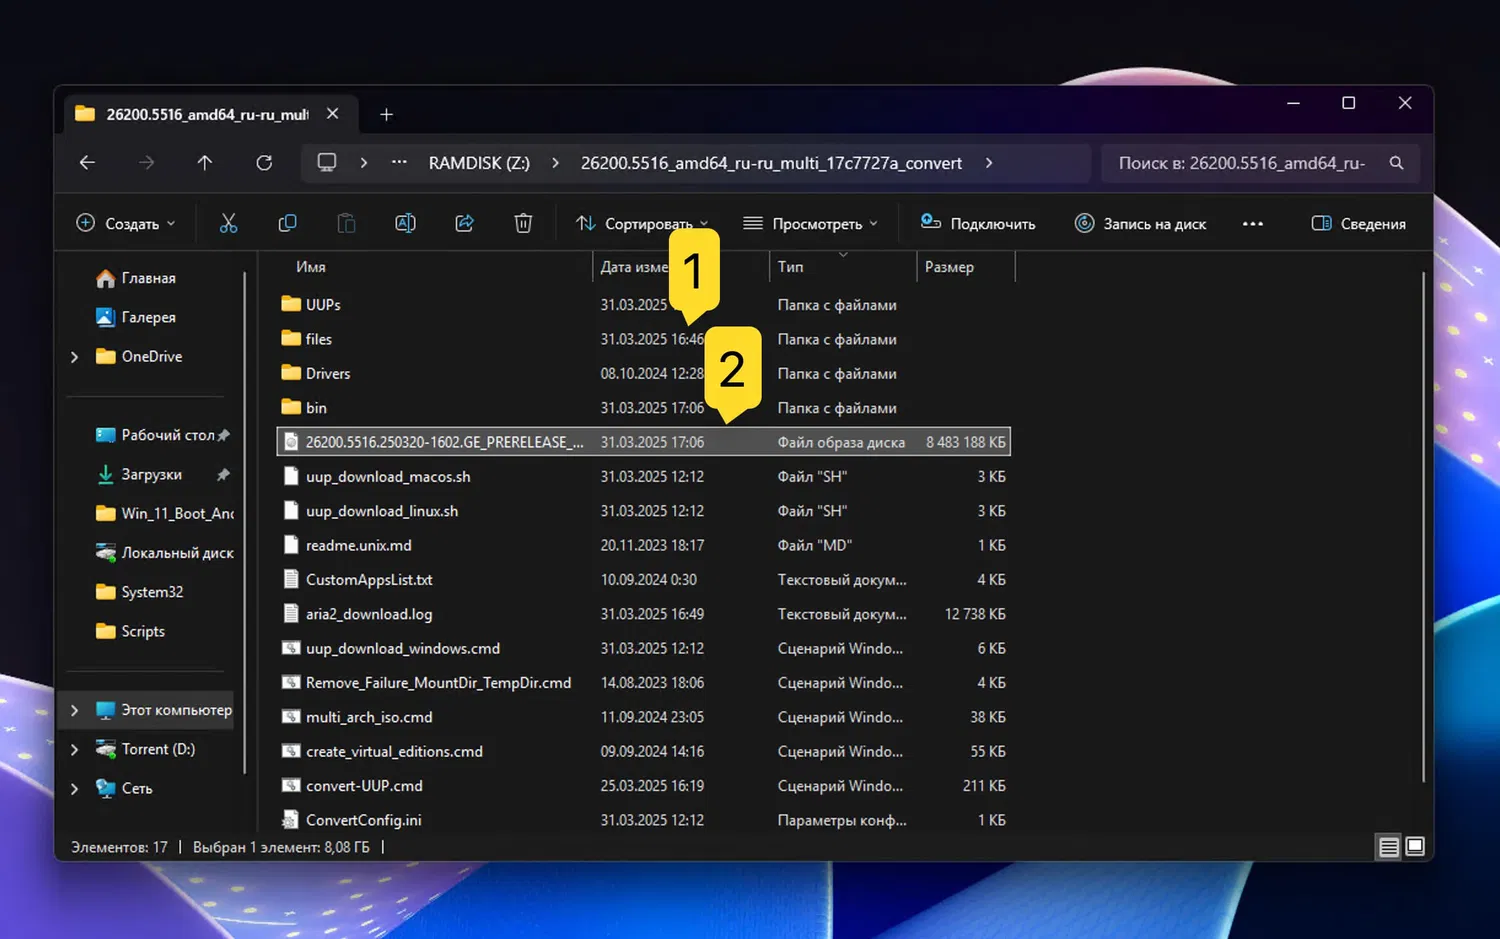Navigate back to previous folder
Screen dimensions: 1500x939
88,163
